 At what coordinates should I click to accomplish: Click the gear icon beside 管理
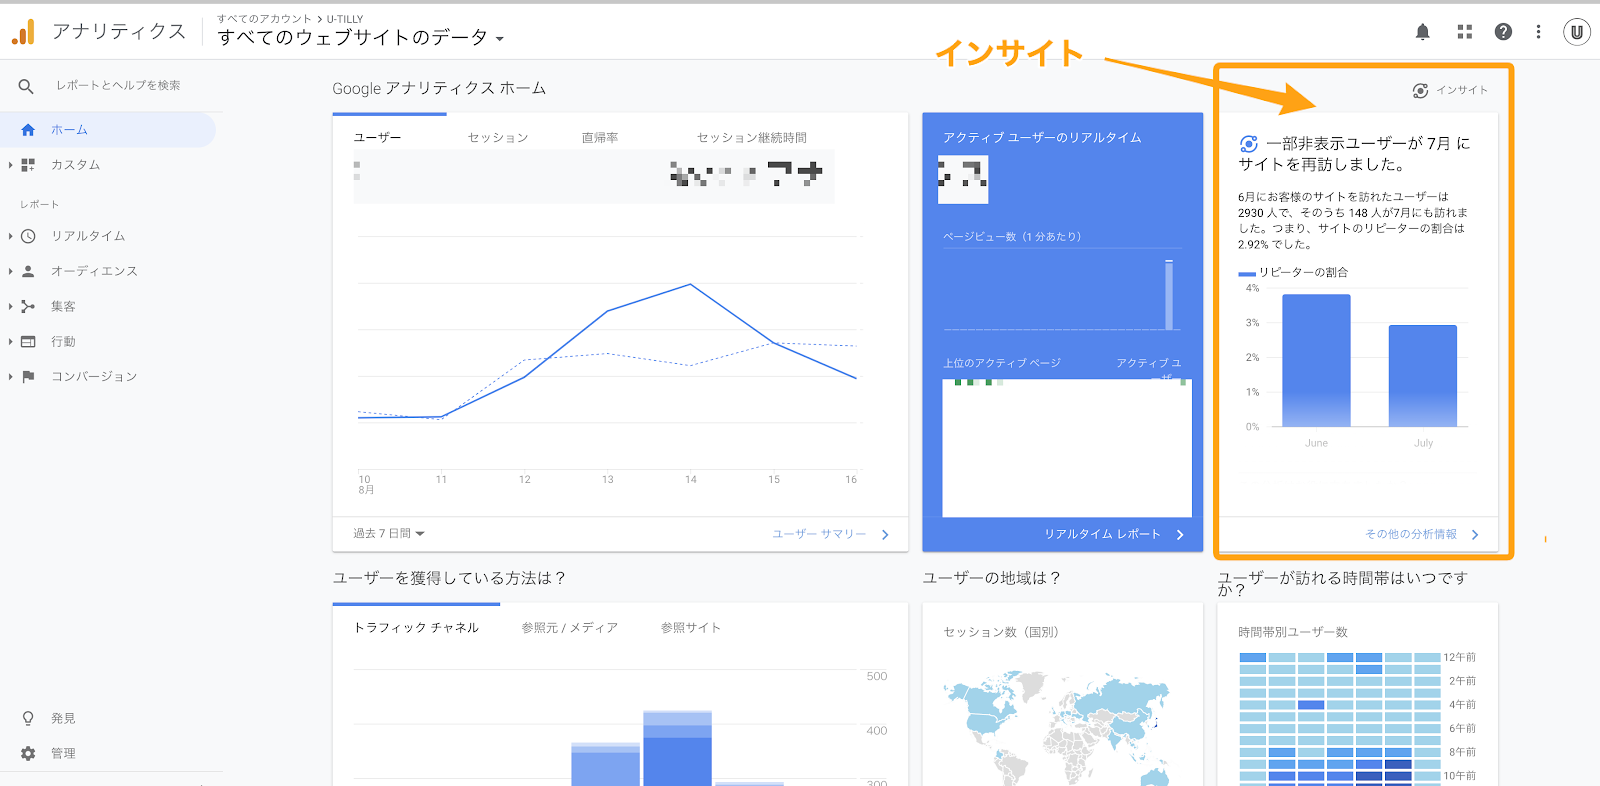(28, 753)
